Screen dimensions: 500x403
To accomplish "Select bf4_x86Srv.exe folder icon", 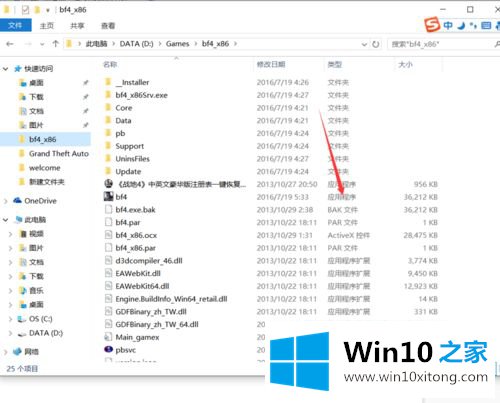I will pos(108,95).
